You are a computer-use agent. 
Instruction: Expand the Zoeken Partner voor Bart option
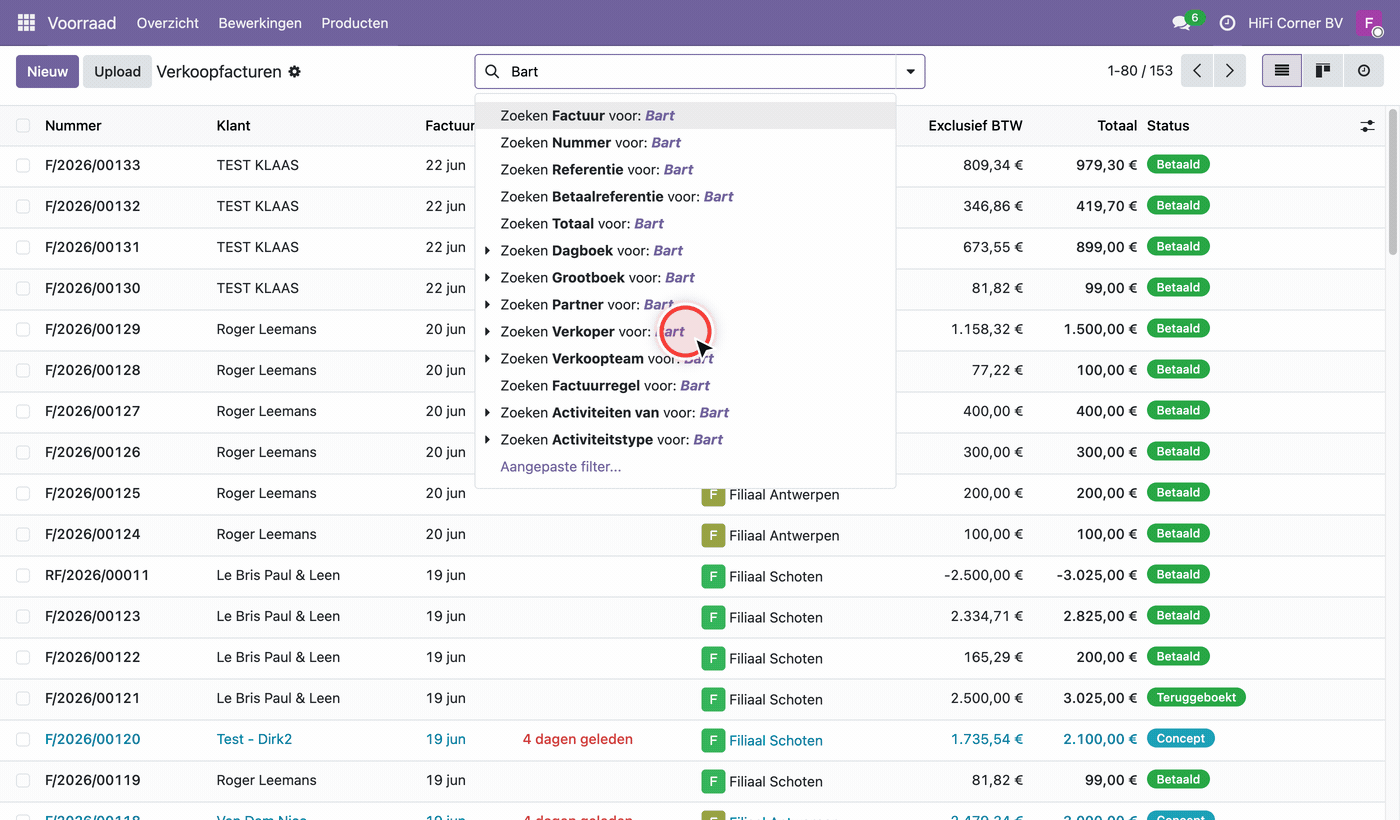487,304
